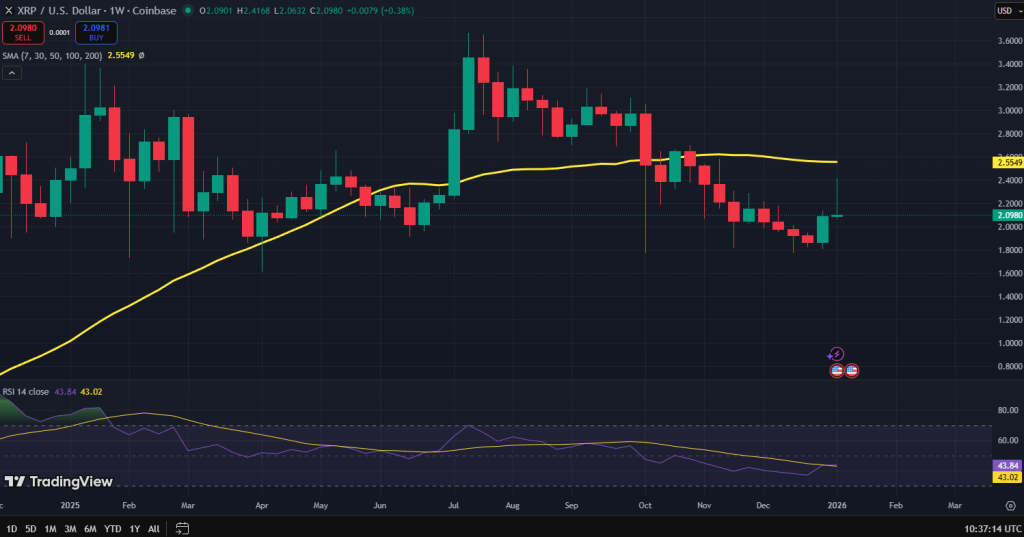
Task: Collapse the indicator legend with the chevron
Action: [12, 73]
